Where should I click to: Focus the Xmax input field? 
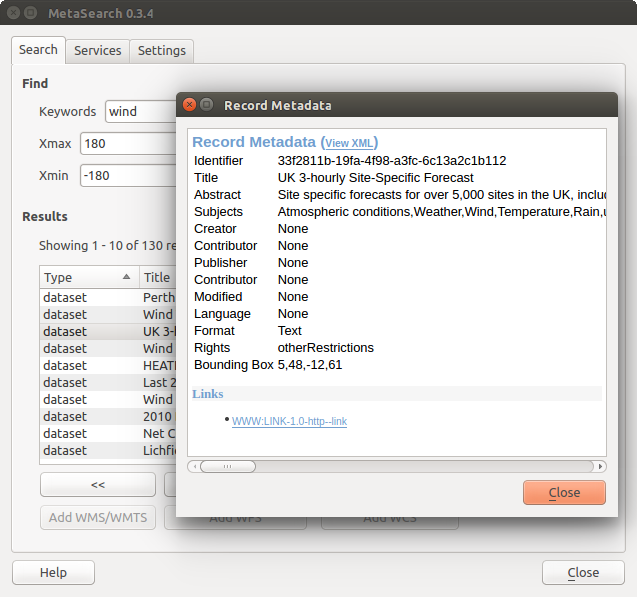coord(128,144)
